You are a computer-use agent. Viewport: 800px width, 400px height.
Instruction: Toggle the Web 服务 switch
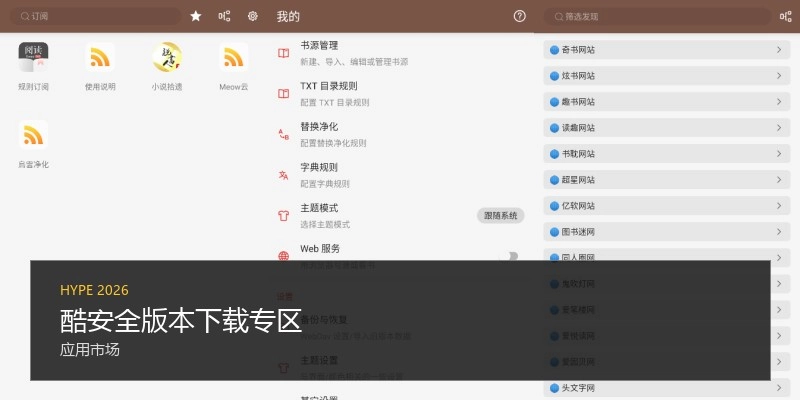click(x=509, y=256)
